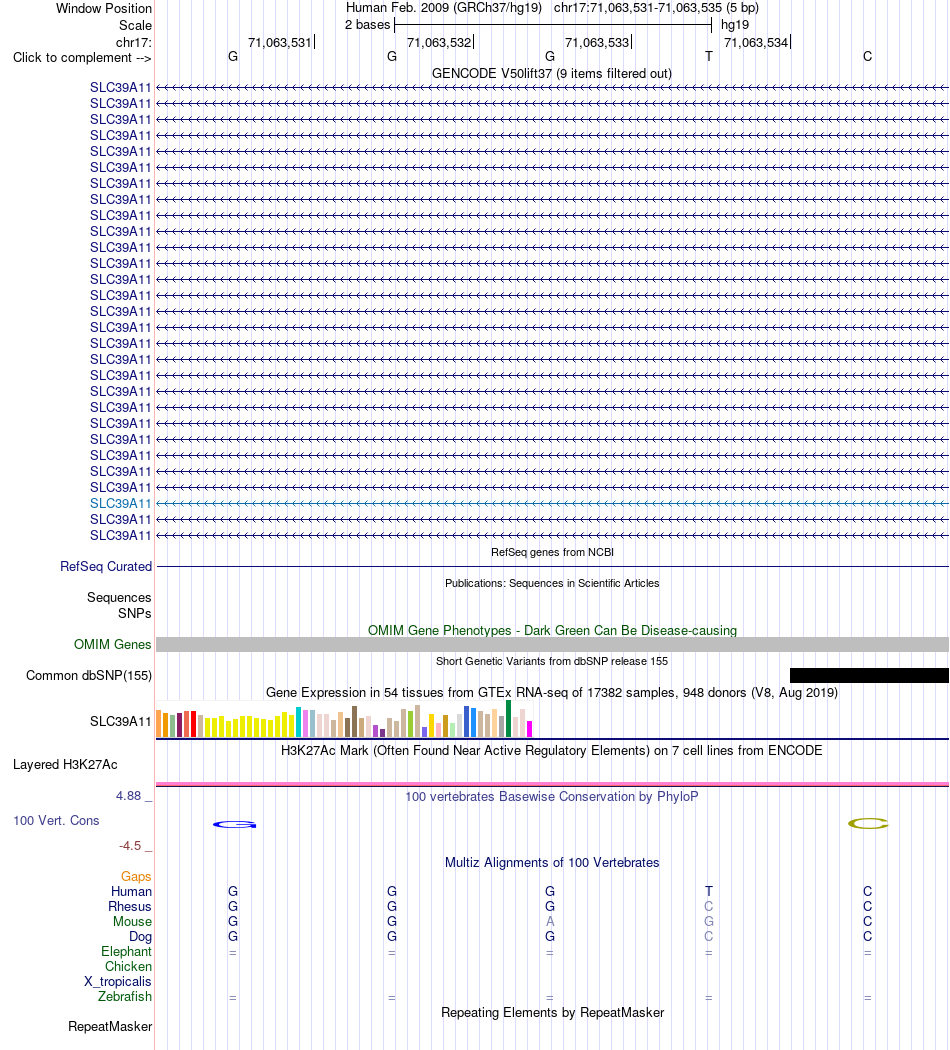Click the '2 bases' scale bar

click(553, 25)
